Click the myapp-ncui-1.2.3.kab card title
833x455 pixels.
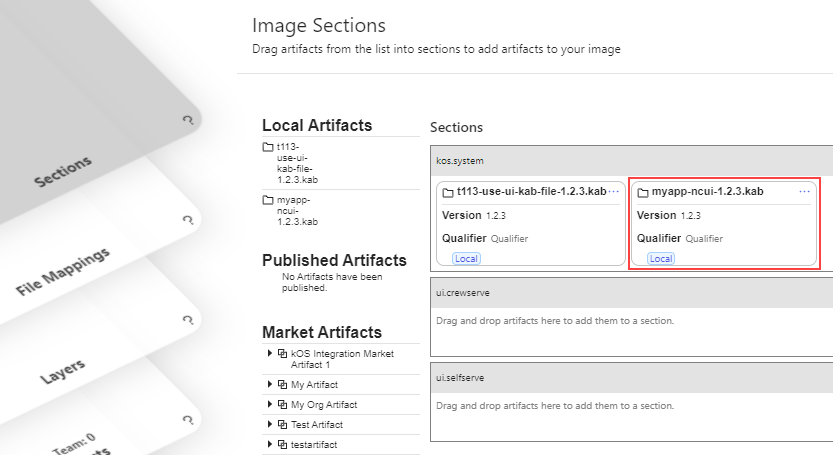[707, 191]
